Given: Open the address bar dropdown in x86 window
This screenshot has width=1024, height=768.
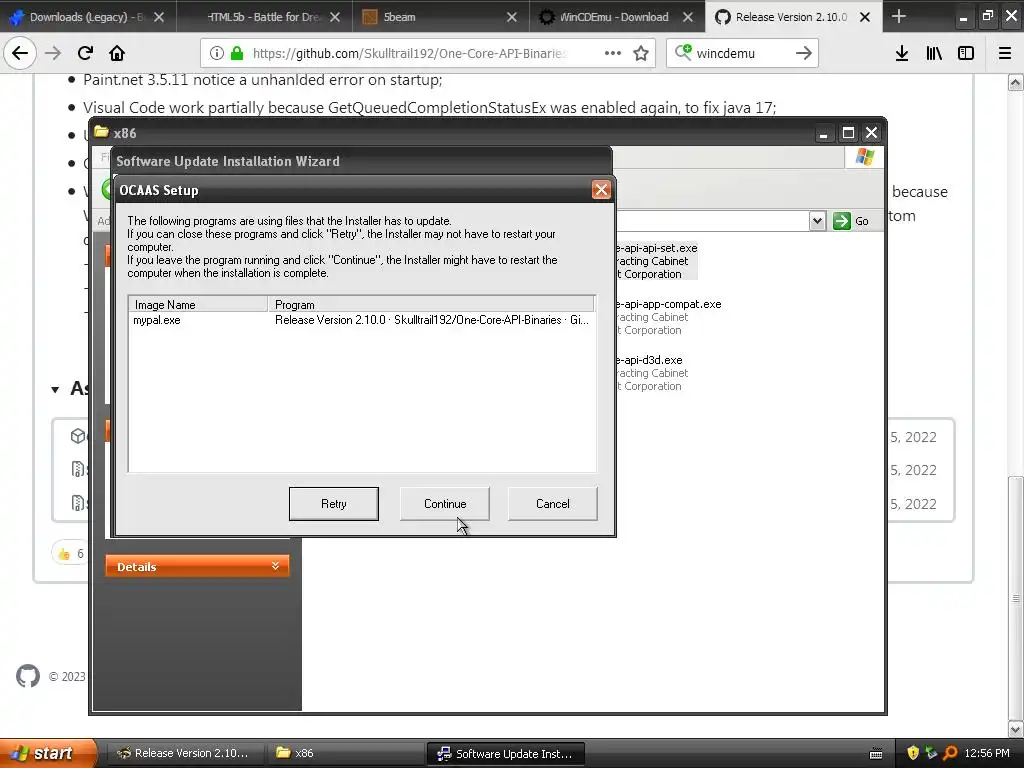Looking at the screenshot, I should tap(817, 221).
